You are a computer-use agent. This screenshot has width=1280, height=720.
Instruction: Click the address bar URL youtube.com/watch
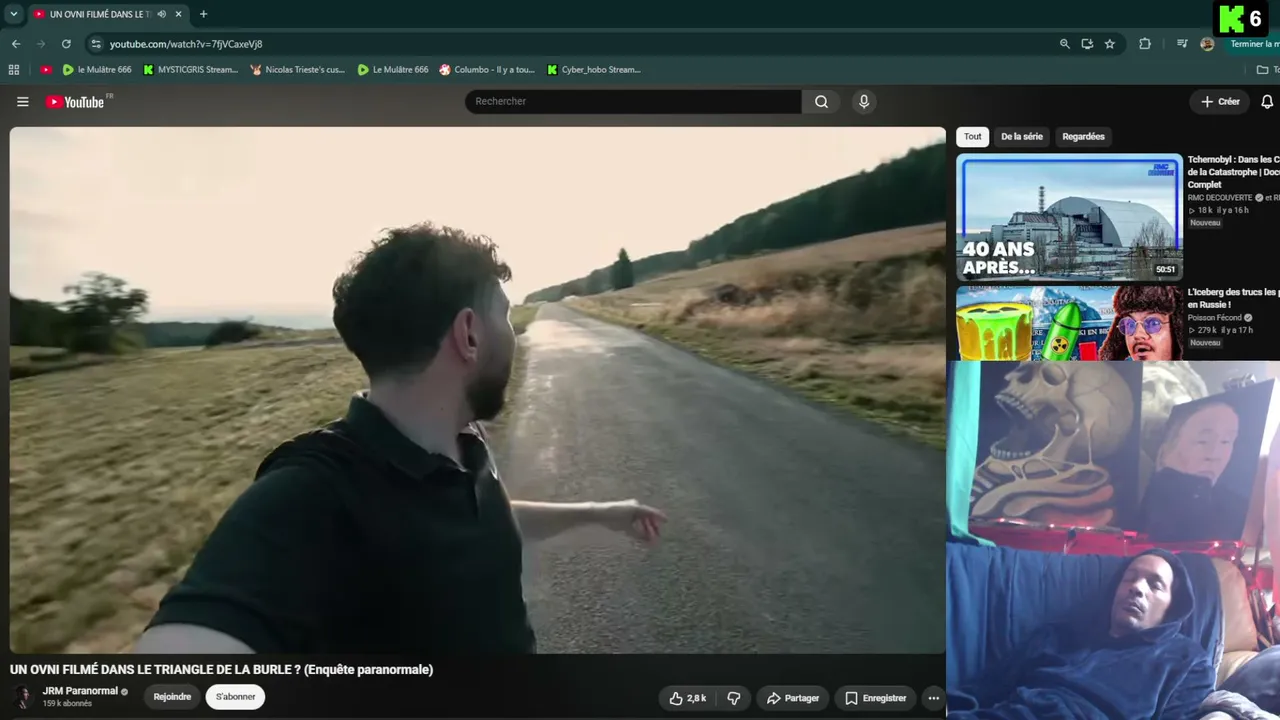tap(186, 44)
